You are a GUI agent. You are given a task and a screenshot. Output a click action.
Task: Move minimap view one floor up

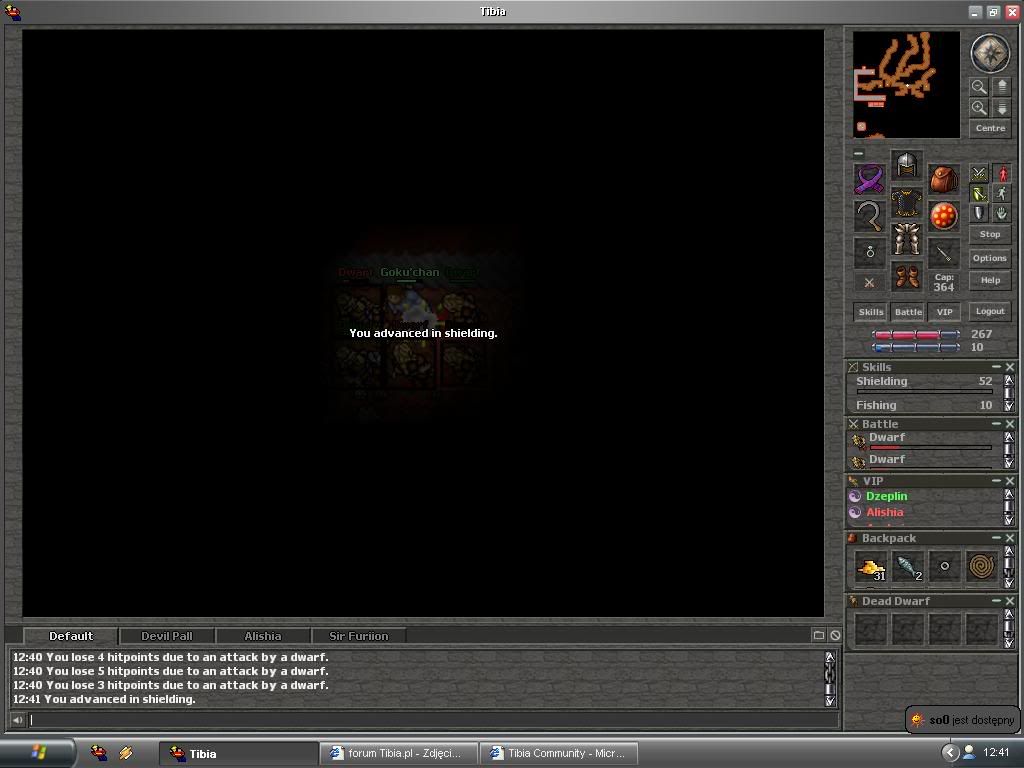pyautogui.click(x=1002, y=87)
